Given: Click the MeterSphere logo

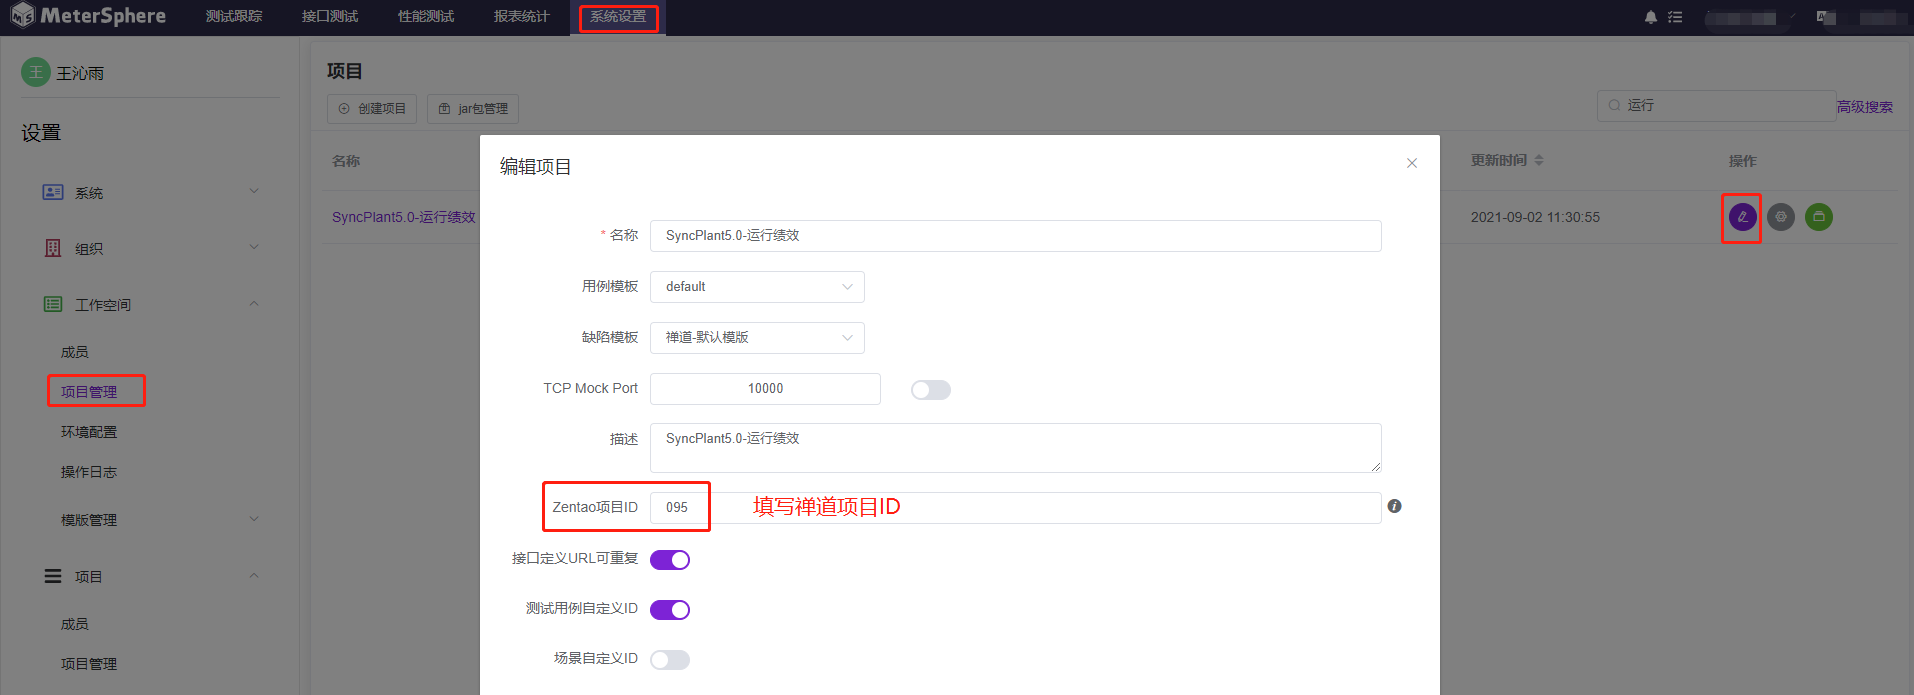Looking at the screenshot, I should pyautogui.click(x=88, y=16).
